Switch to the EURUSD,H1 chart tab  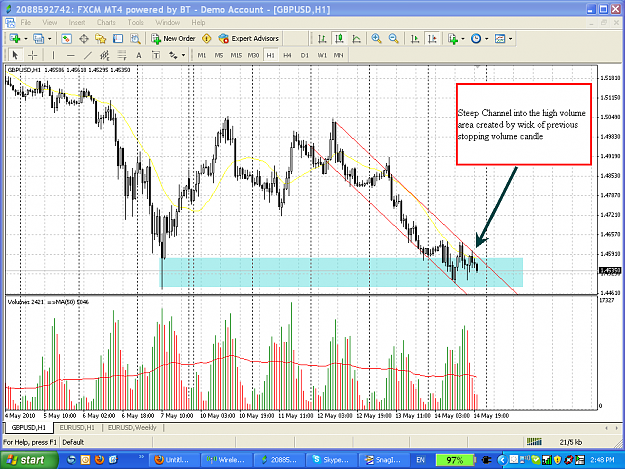pos(77,428)
